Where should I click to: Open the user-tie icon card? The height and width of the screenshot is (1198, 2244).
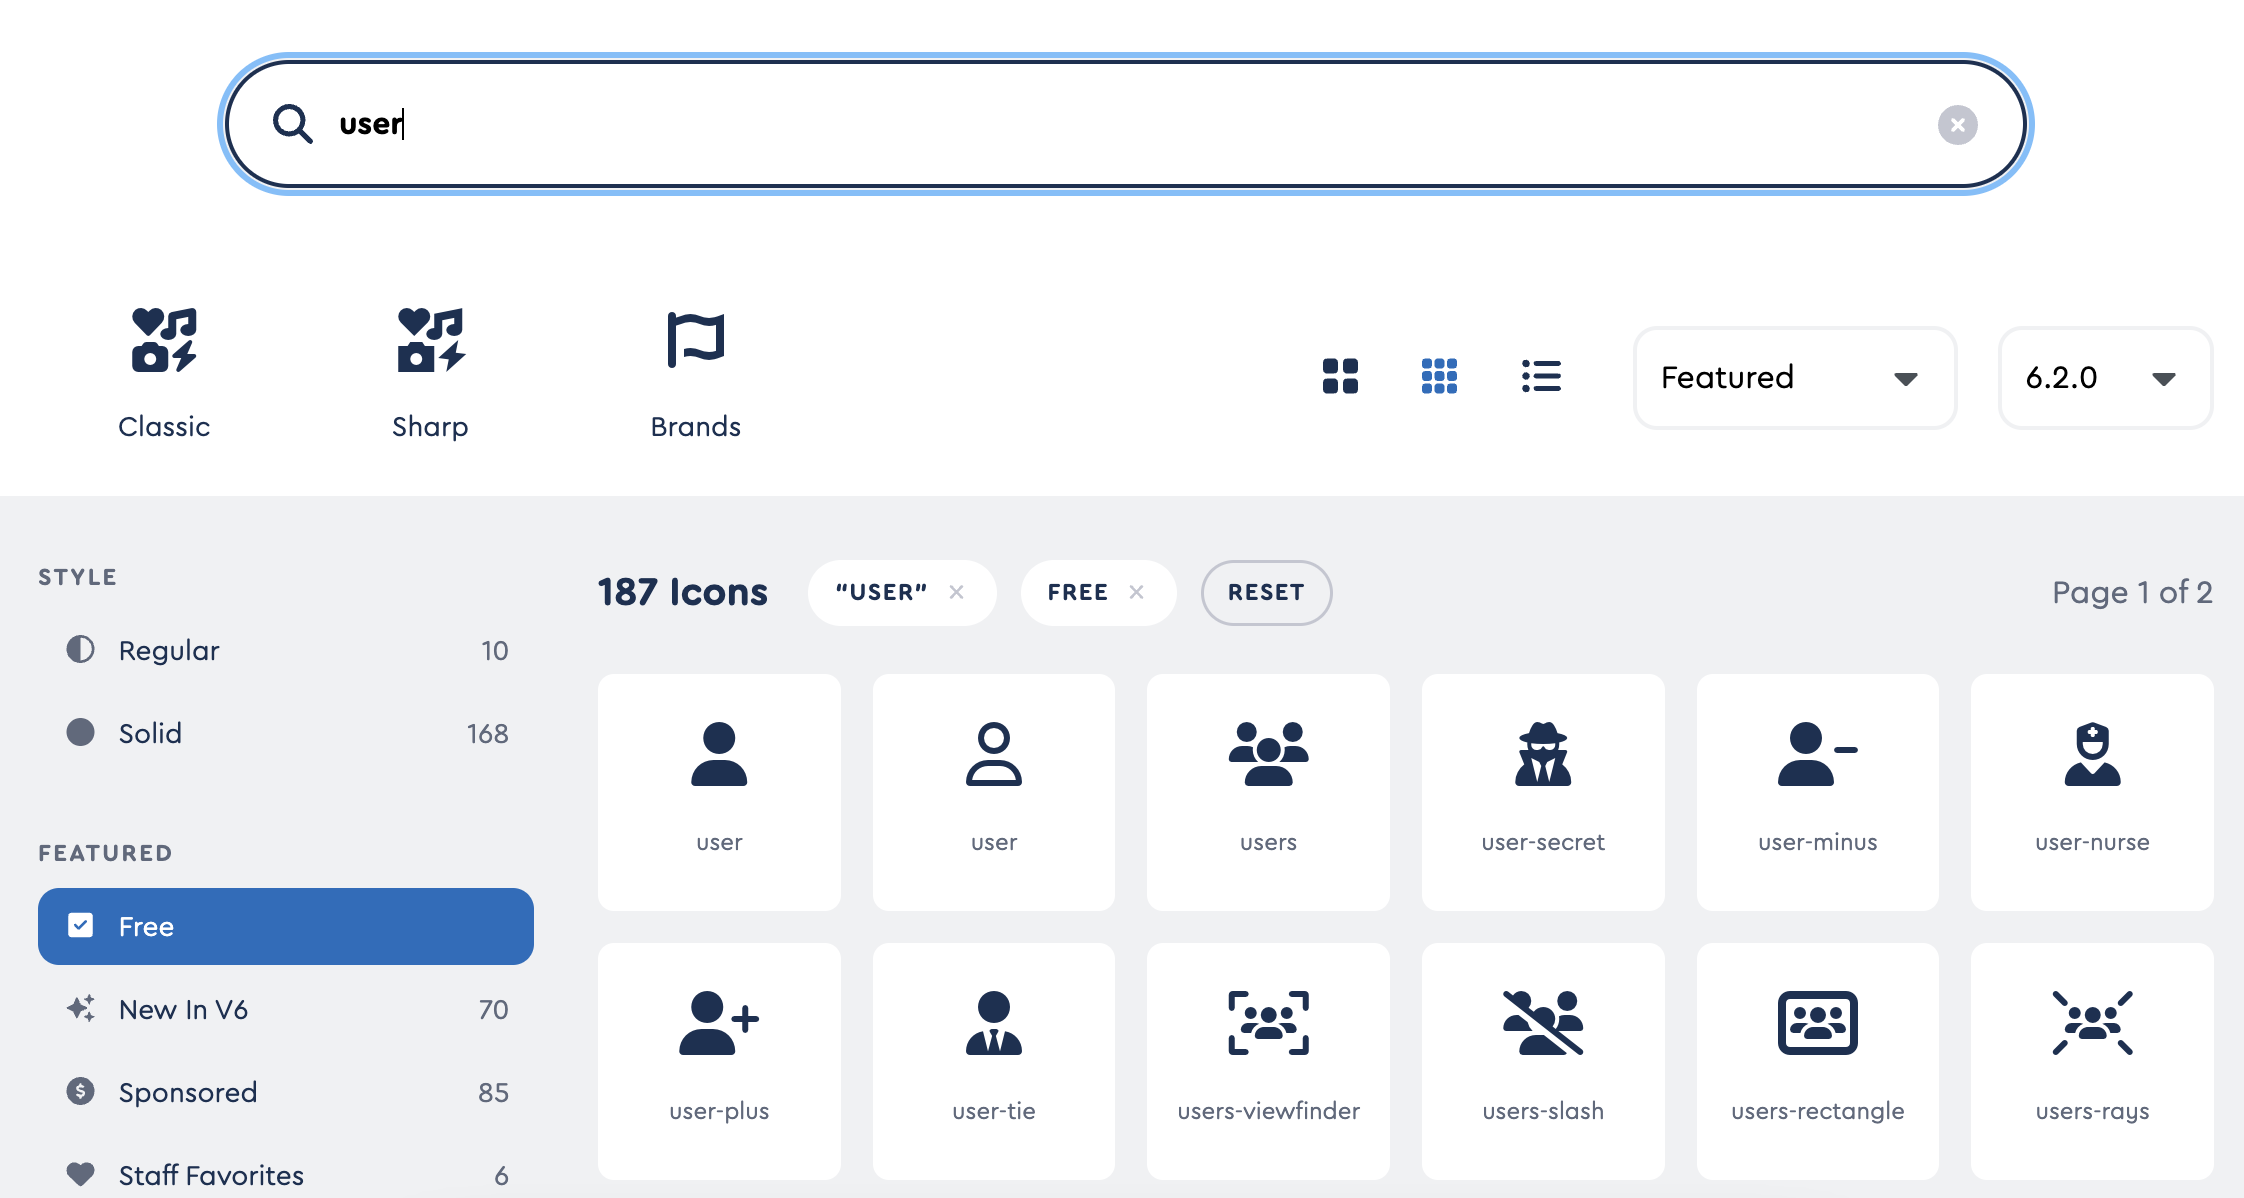(994, 1061)
